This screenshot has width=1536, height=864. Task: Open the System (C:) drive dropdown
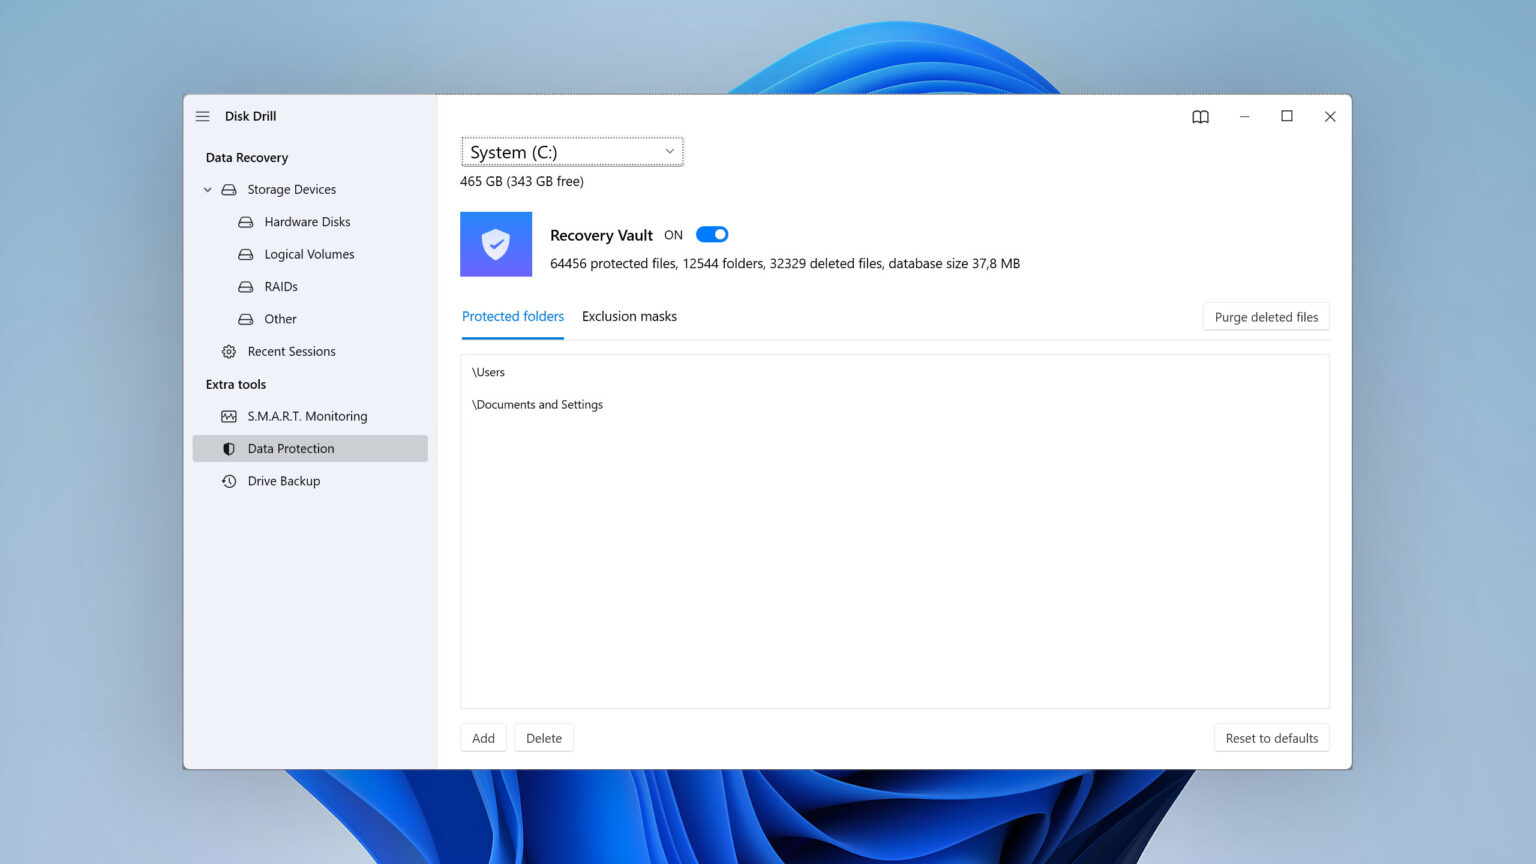pos(571,151)
